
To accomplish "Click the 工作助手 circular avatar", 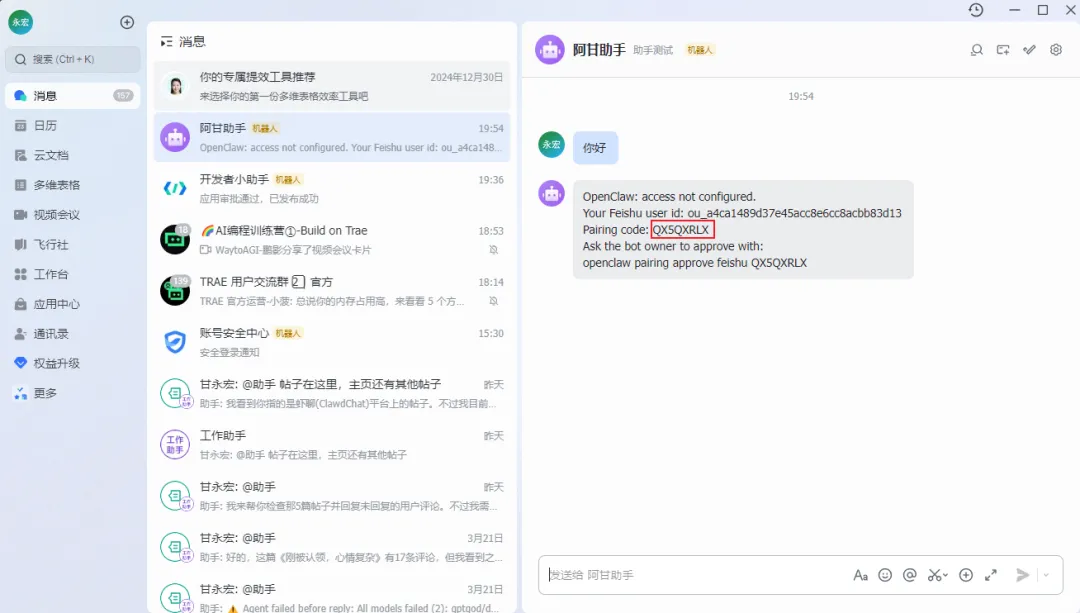I will coord(175,444).
